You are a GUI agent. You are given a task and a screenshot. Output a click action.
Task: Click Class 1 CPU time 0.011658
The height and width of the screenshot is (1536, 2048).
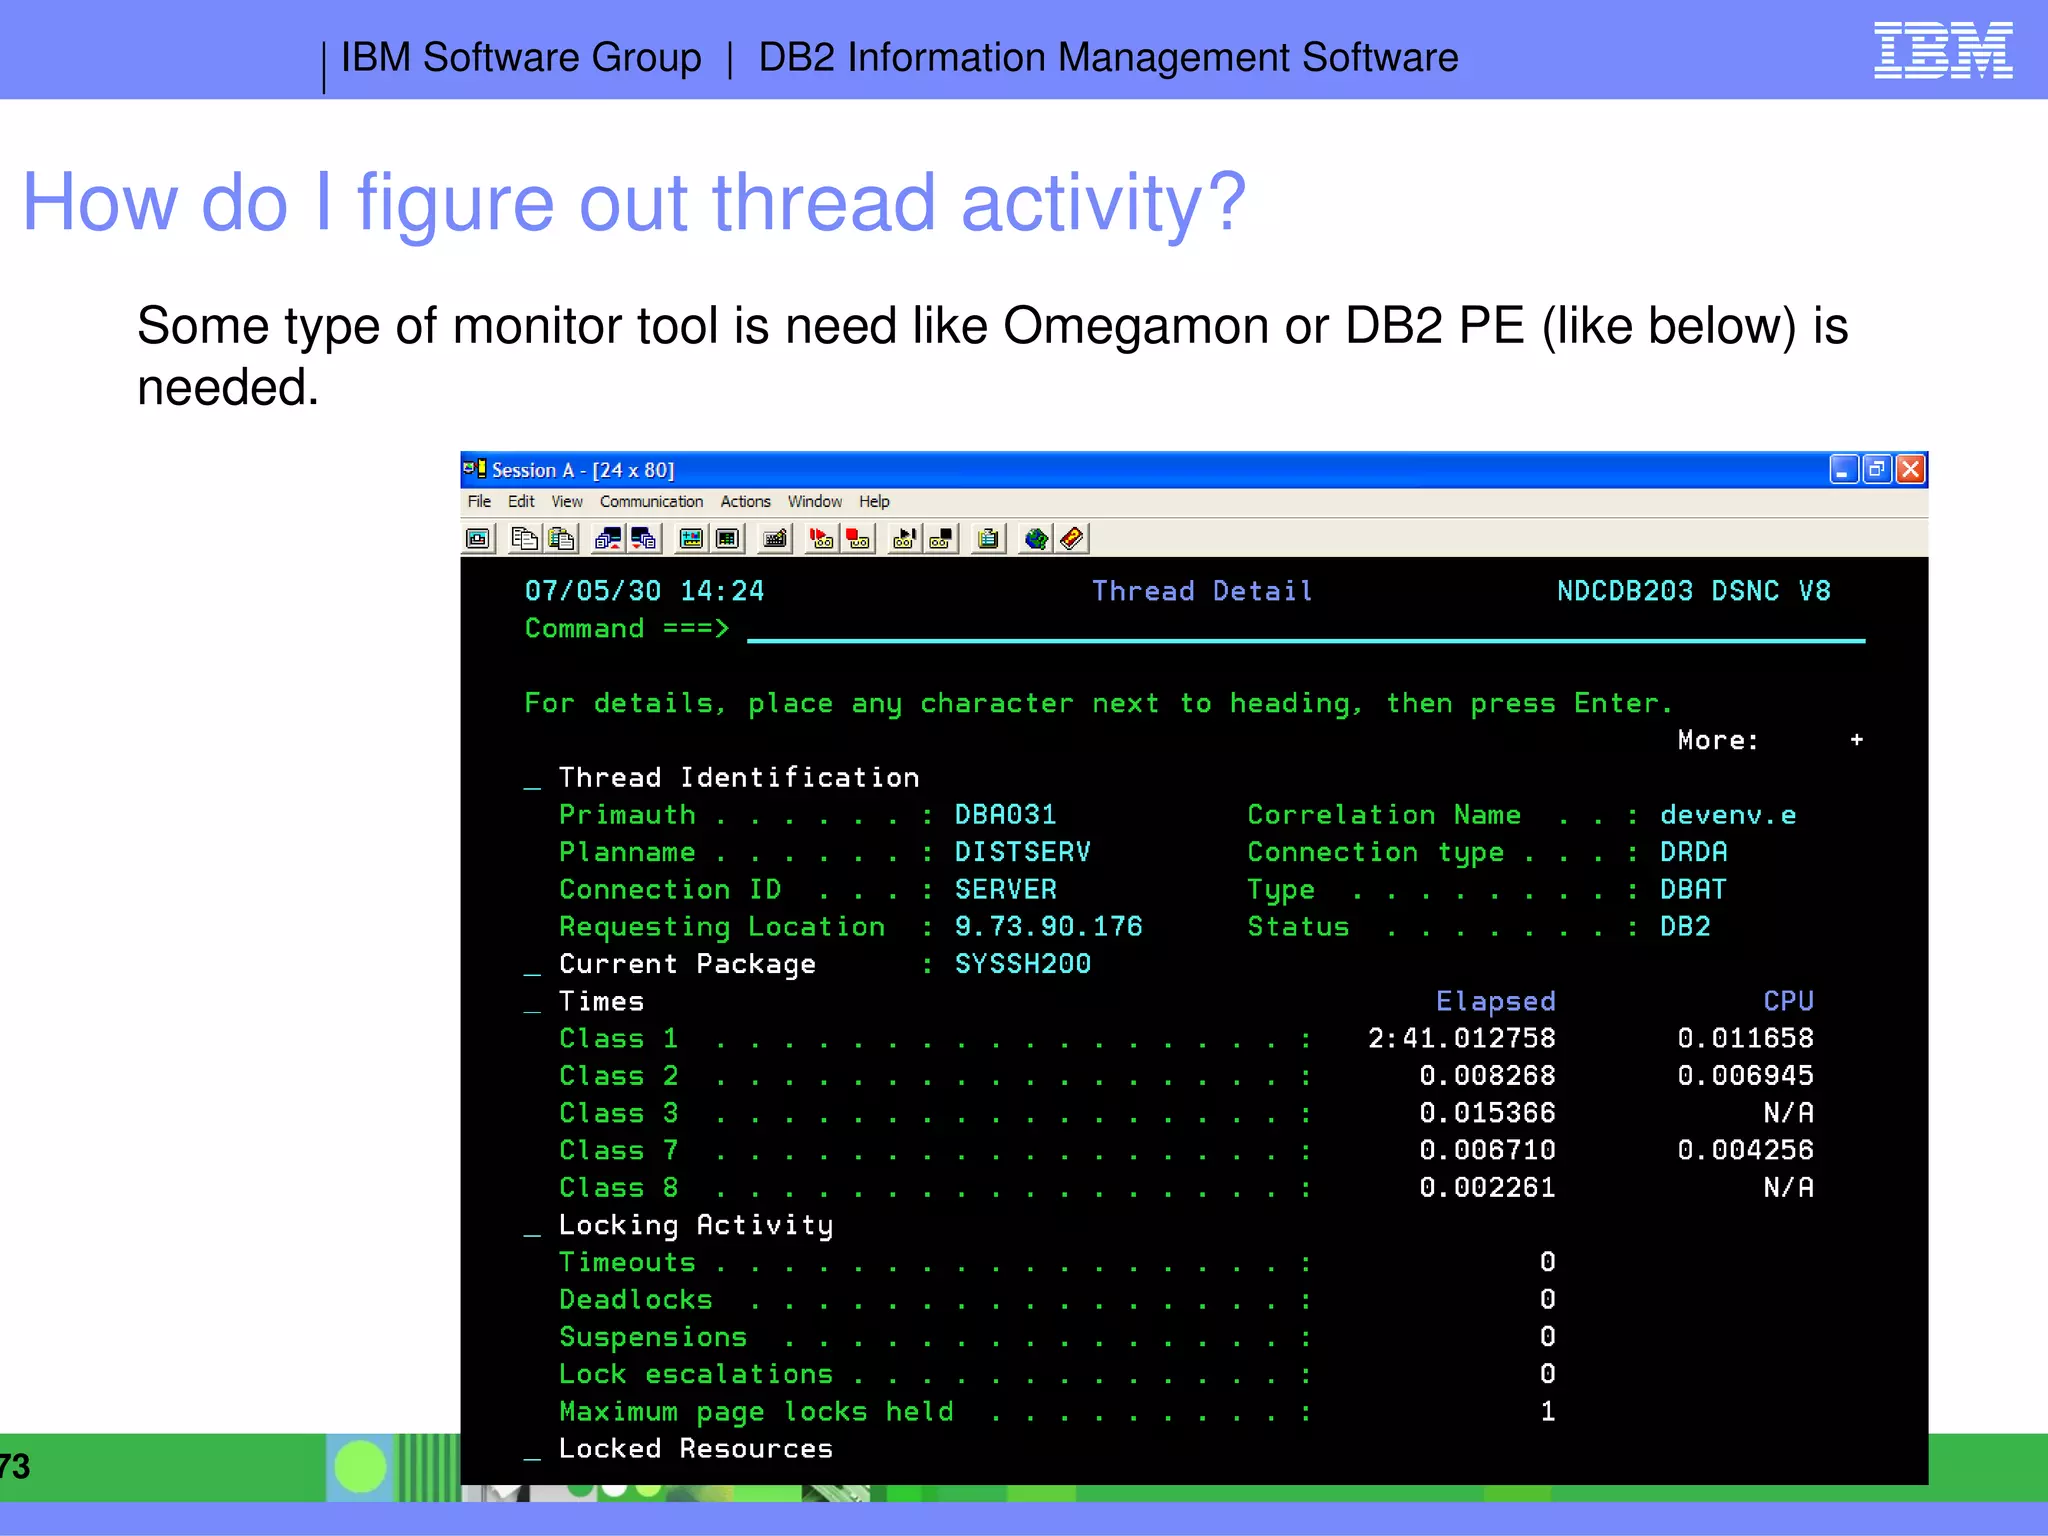pos(1745,1039)
